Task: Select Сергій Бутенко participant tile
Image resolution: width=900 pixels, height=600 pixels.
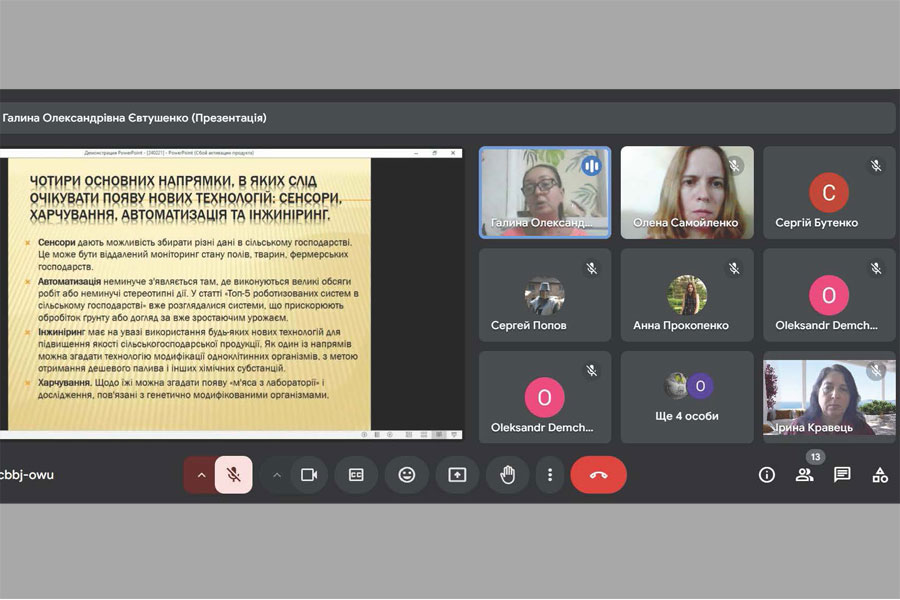Action: pos(829,192)
